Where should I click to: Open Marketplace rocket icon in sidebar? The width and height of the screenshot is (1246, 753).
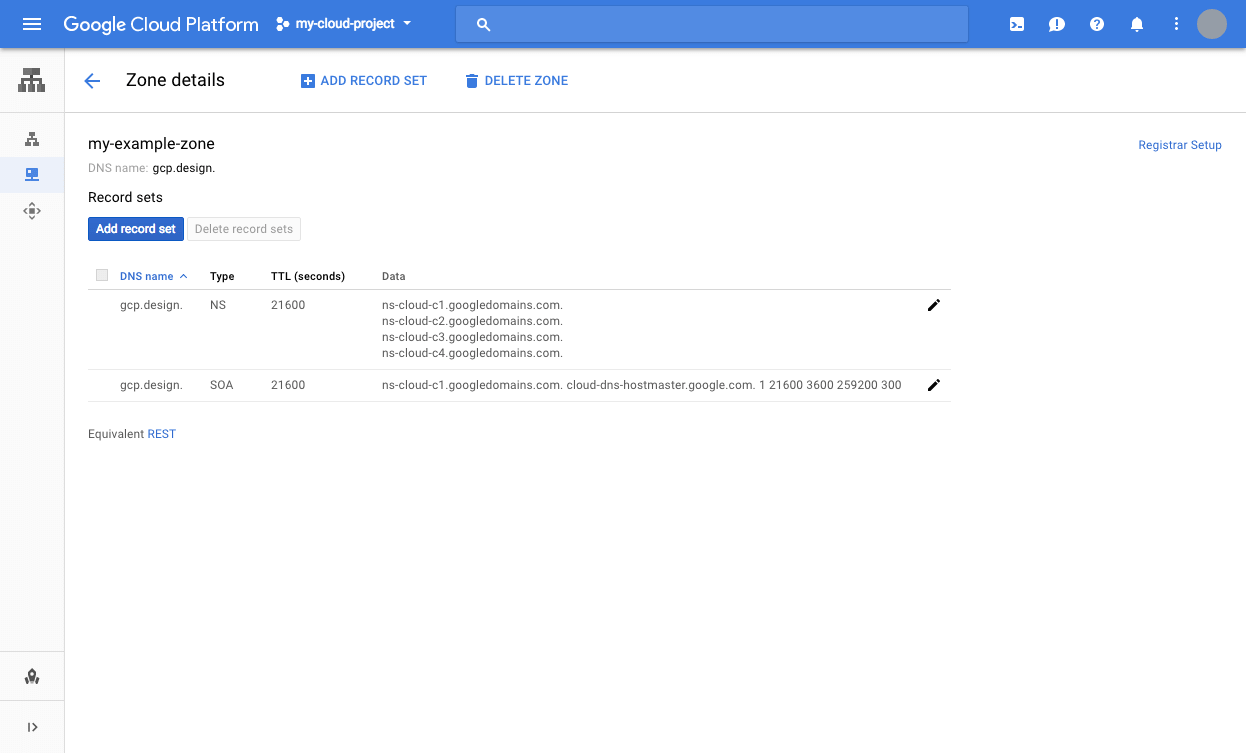(x=32, y=677)
